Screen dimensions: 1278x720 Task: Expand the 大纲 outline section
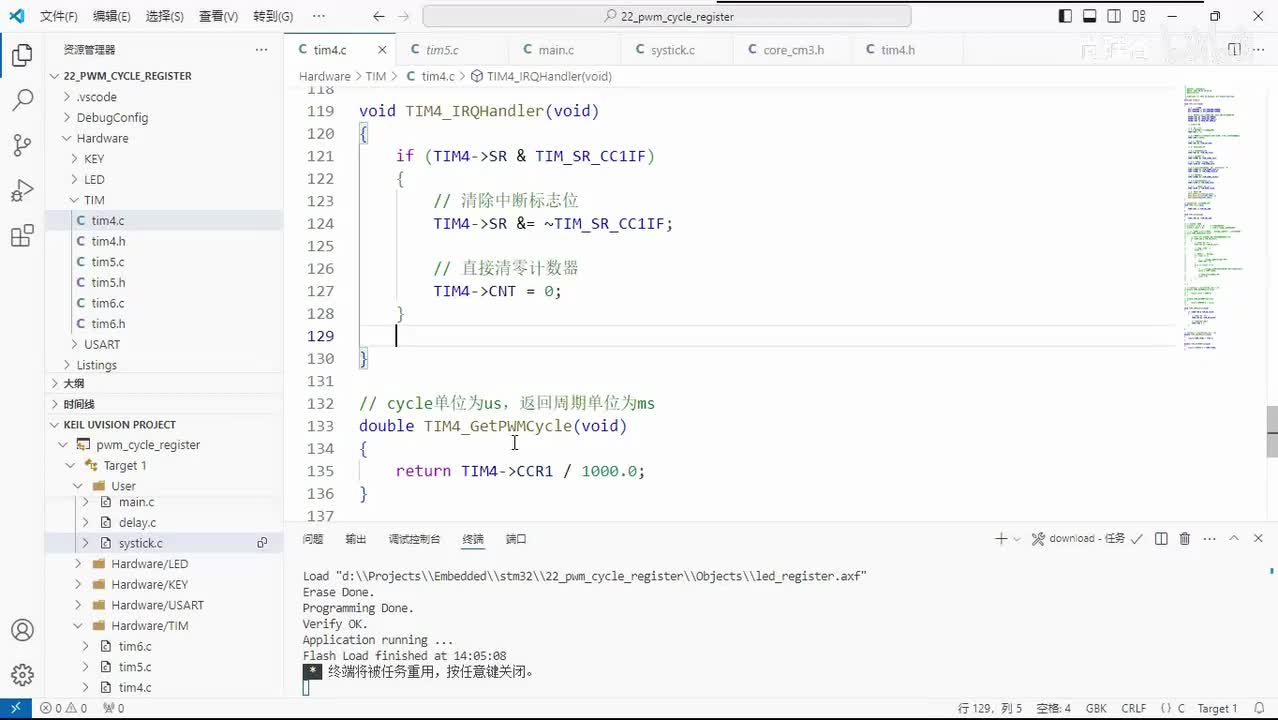pyautogui.click(x=164, y=383)
